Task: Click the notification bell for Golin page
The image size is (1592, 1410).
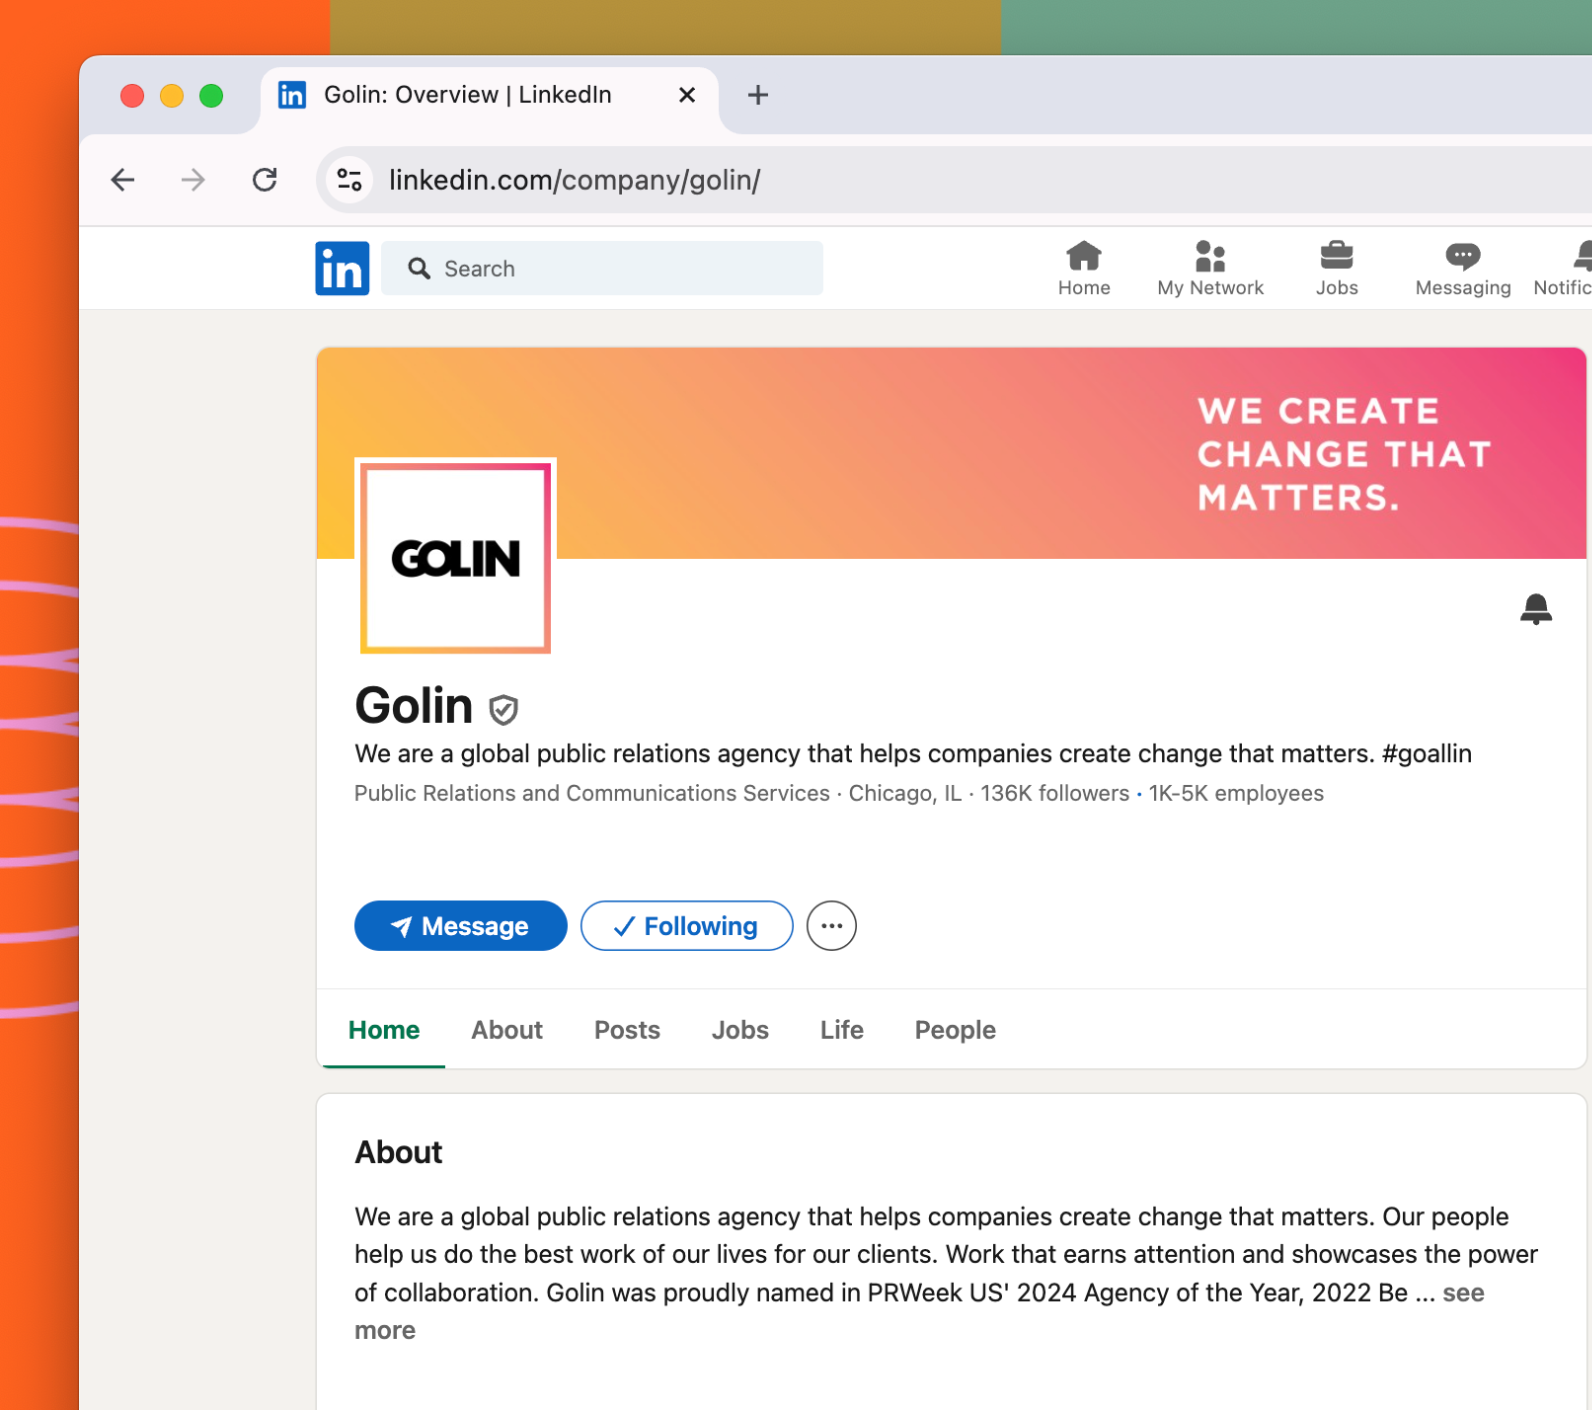Action: coord(1535,608)
